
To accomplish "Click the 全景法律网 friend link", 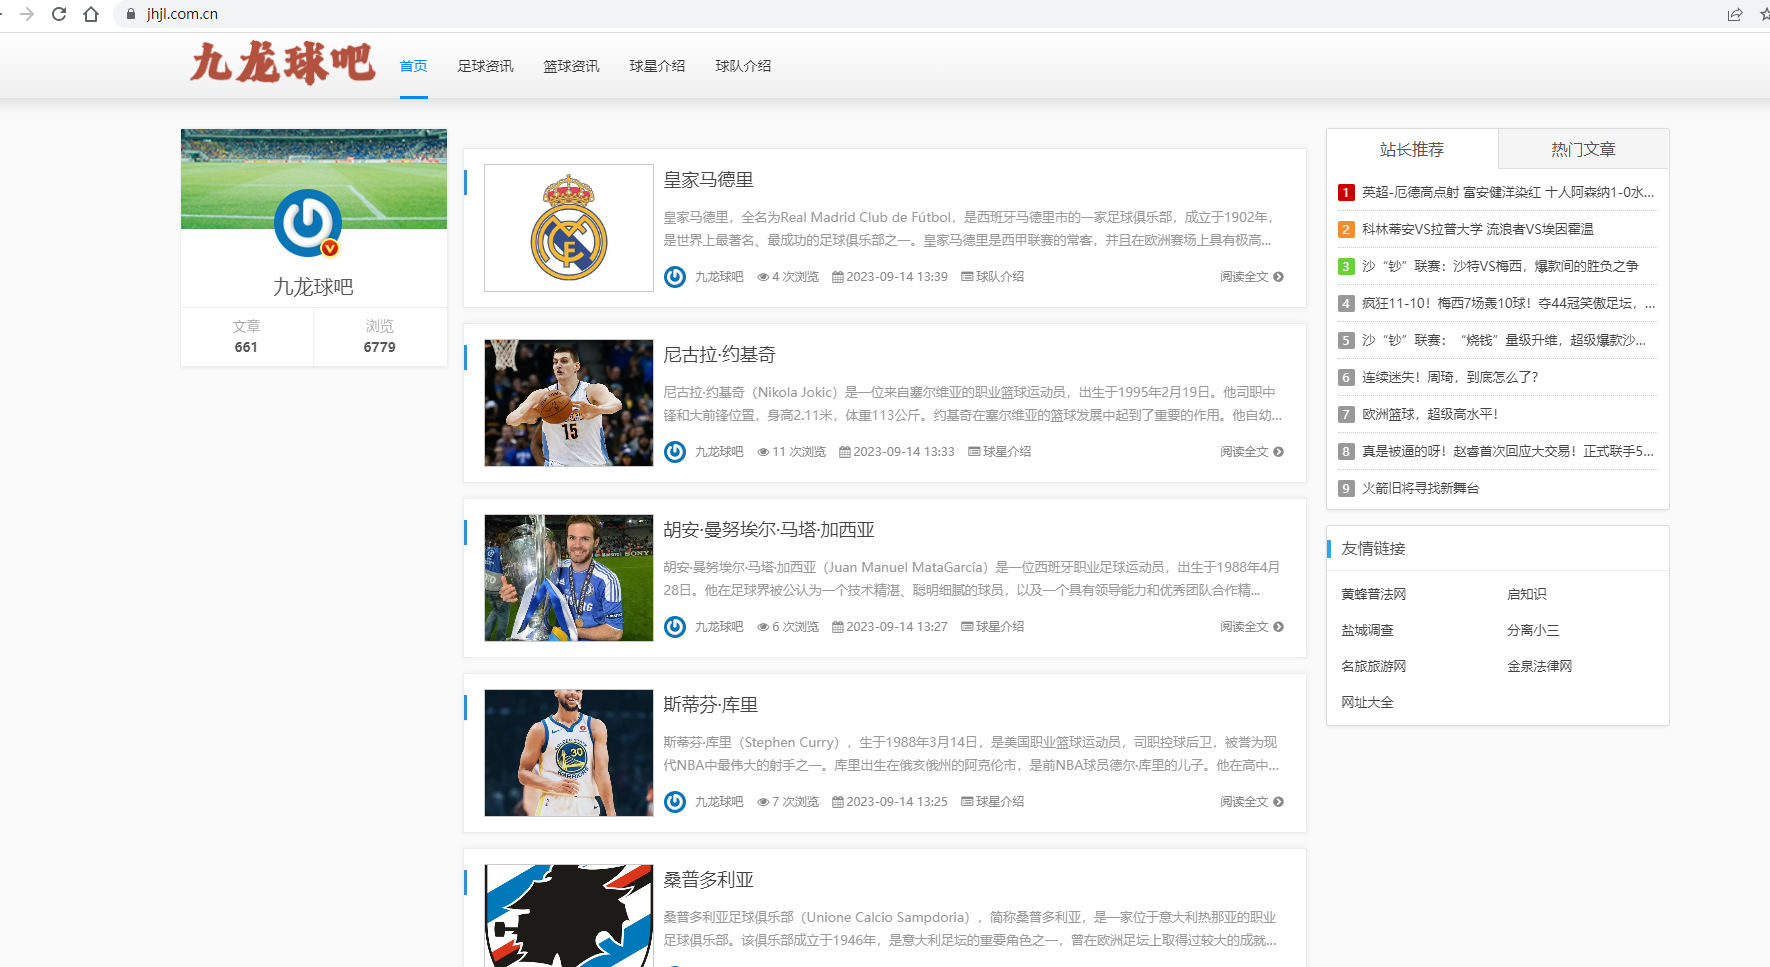I will [x=1539, y=666].
